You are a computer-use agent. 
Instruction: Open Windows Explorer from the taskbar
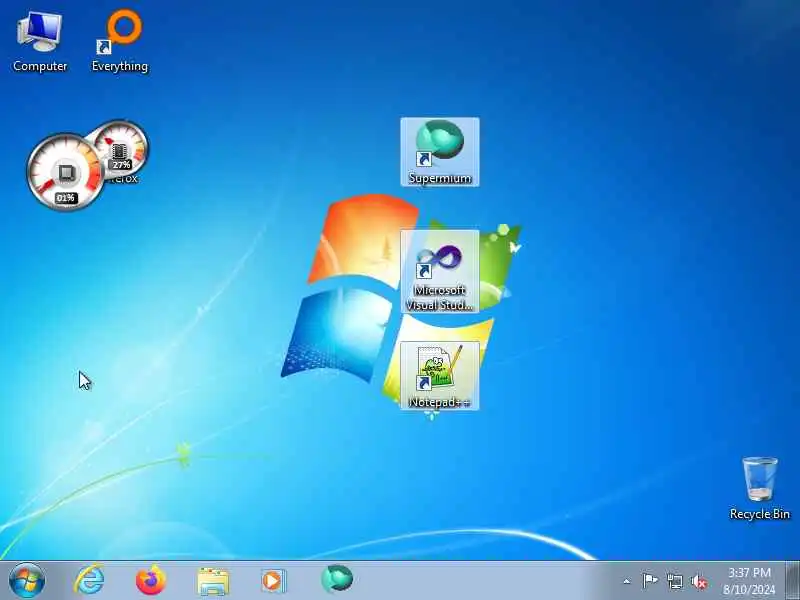click(x=213, y=580)
